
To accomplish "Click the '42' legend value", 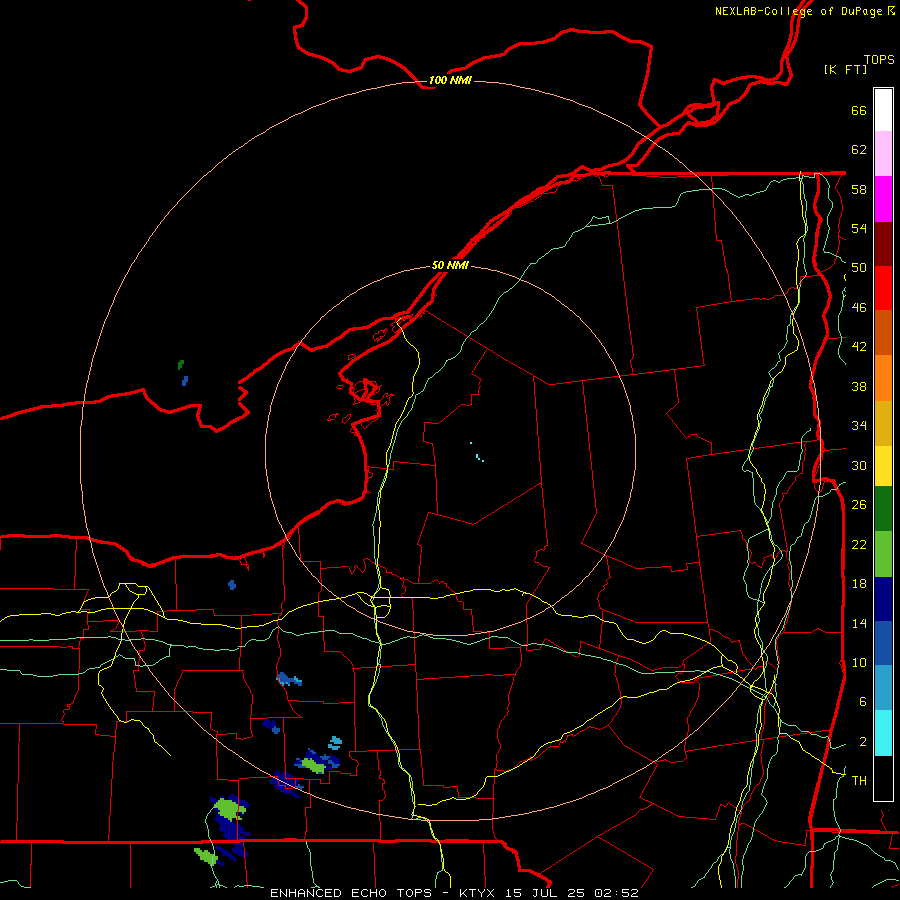I will (859, 347).
